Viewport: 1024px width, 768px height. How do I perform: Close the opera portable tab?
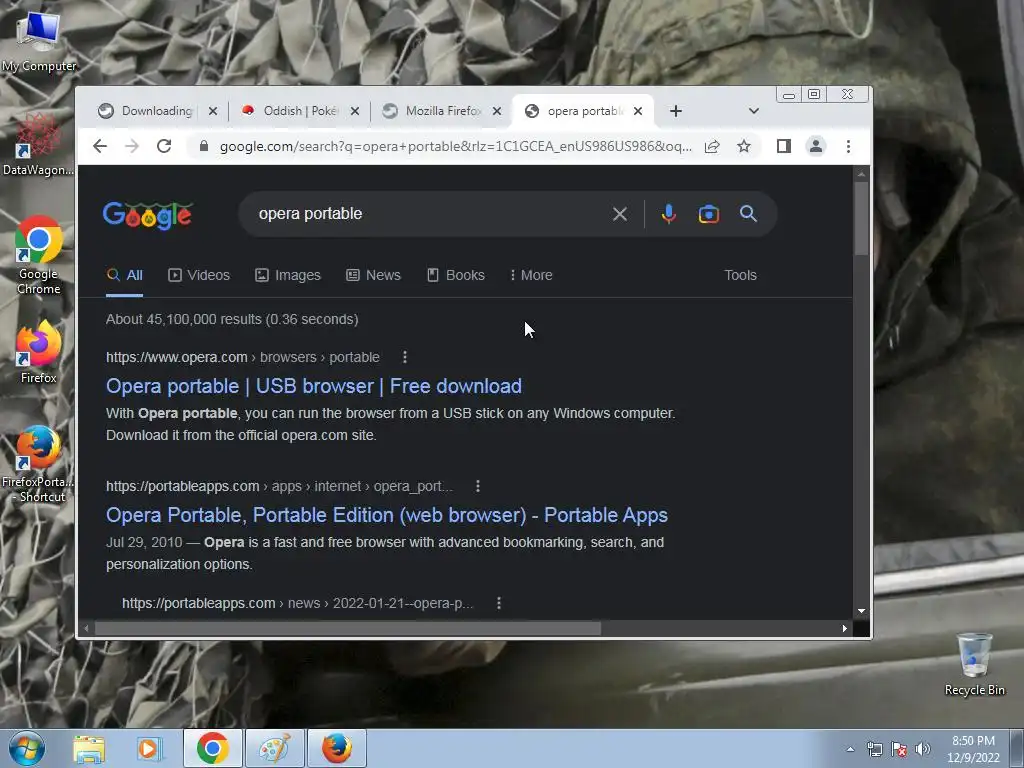(639, 111)
